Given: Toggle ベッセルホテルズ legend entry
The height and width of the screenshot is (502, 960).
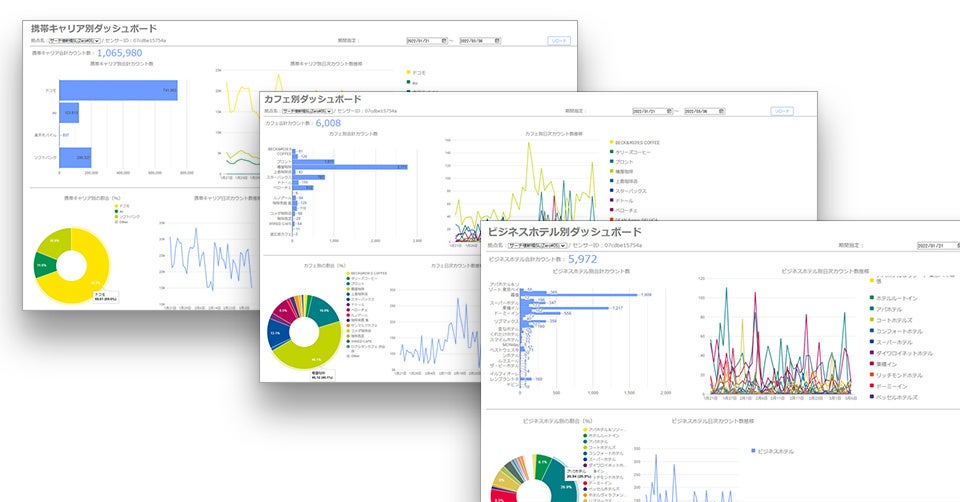Looking at the screenshot, I should [x=894, y=397].
